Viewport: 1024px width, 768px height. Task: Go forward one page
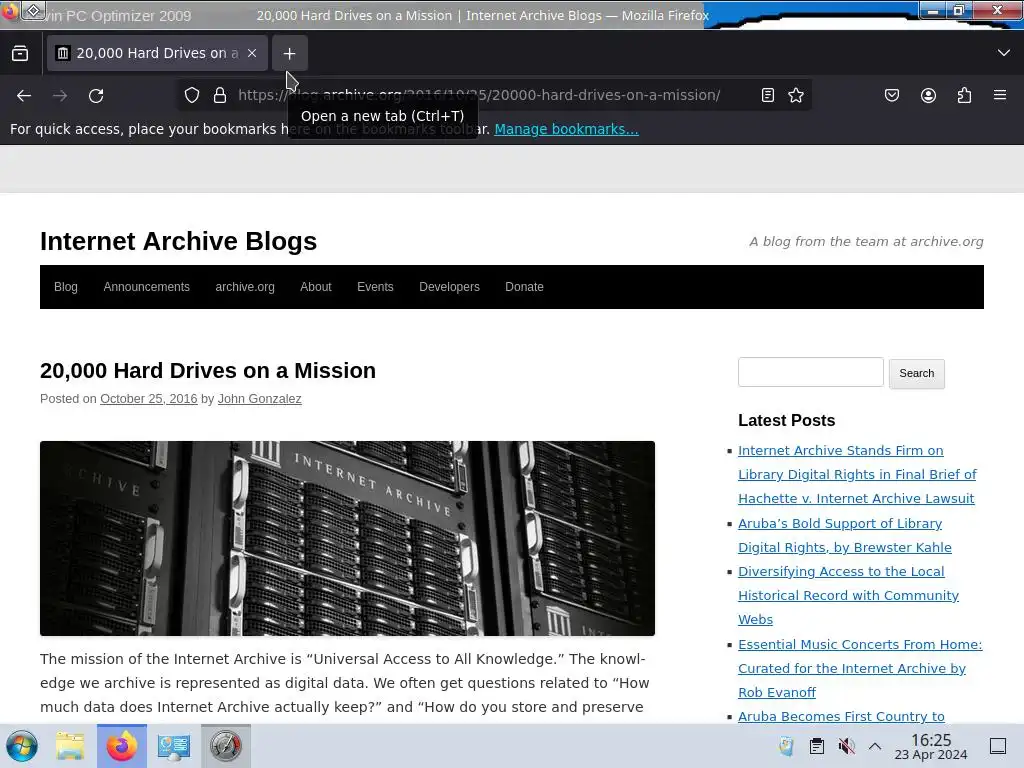pyautogui.click(x=60, y=95)
